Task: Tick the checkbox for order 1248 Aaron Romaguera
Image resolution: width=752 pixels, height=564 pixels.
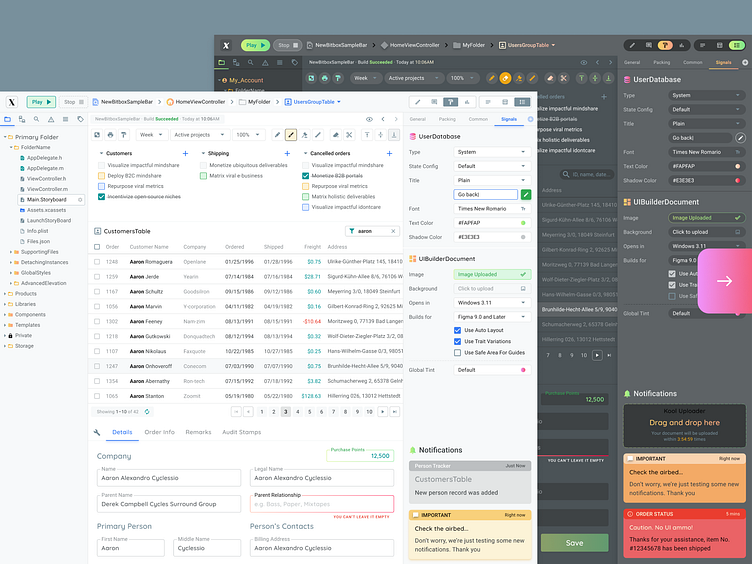Action: [x=97, y=262]
